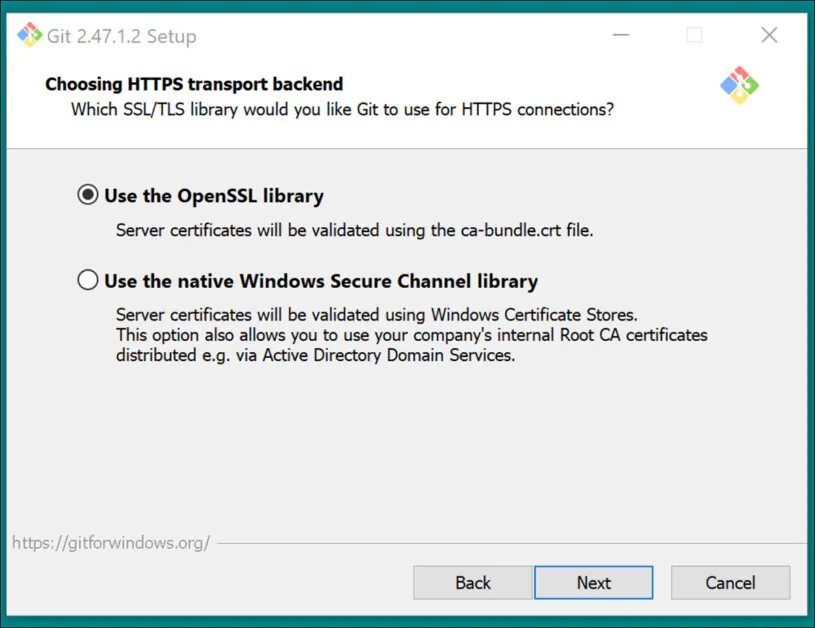Open the gitforwindows.org link
Screen dimensions: 815x628
(111, 543)
